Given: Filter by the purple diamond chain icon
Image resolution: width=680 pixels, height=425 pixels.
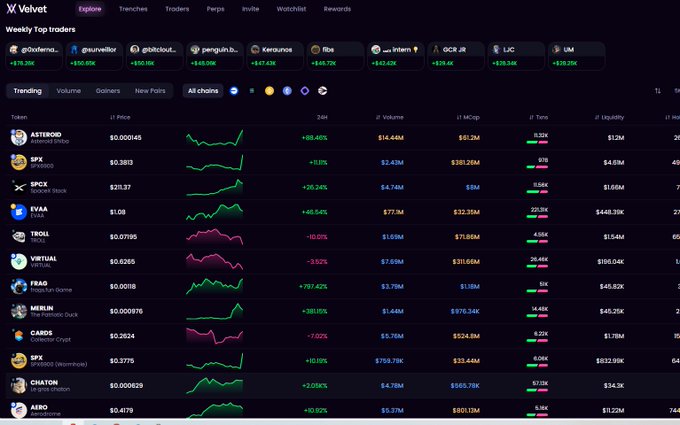Looking at the screenshot, I should point(305,91).
